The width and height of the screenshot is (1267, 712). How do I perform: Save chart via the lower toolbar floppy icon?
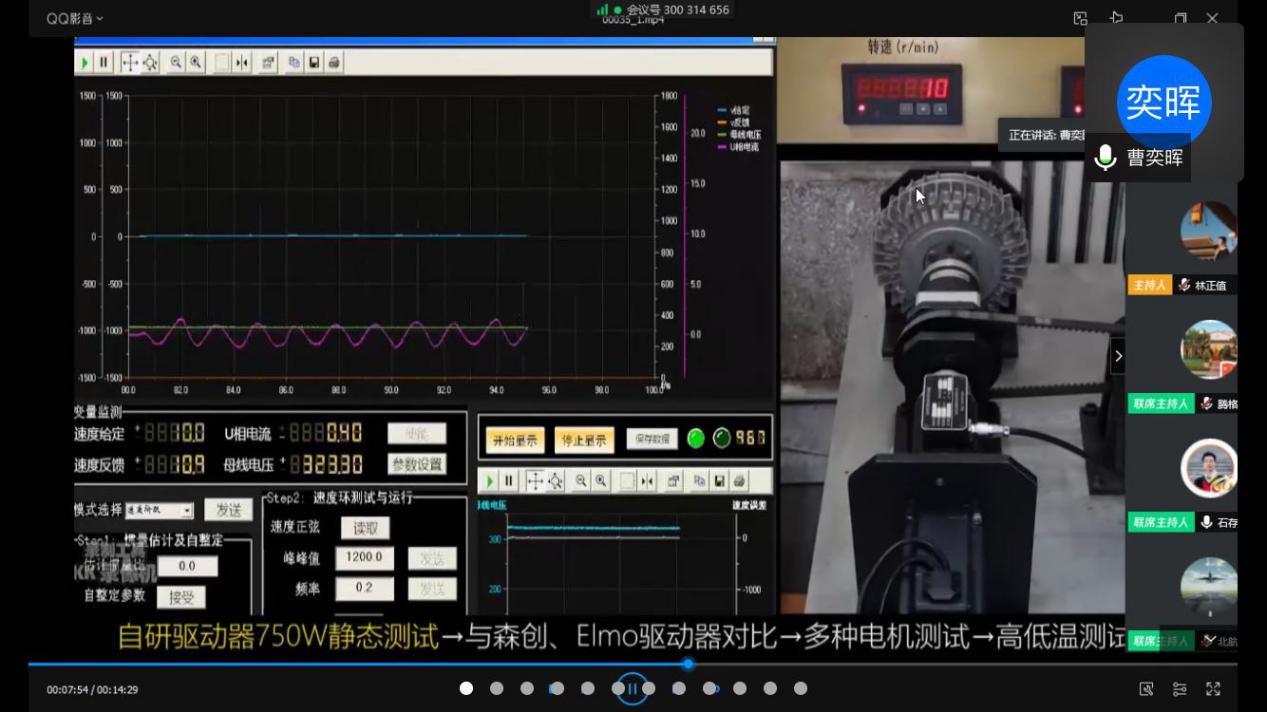[719, 481]
